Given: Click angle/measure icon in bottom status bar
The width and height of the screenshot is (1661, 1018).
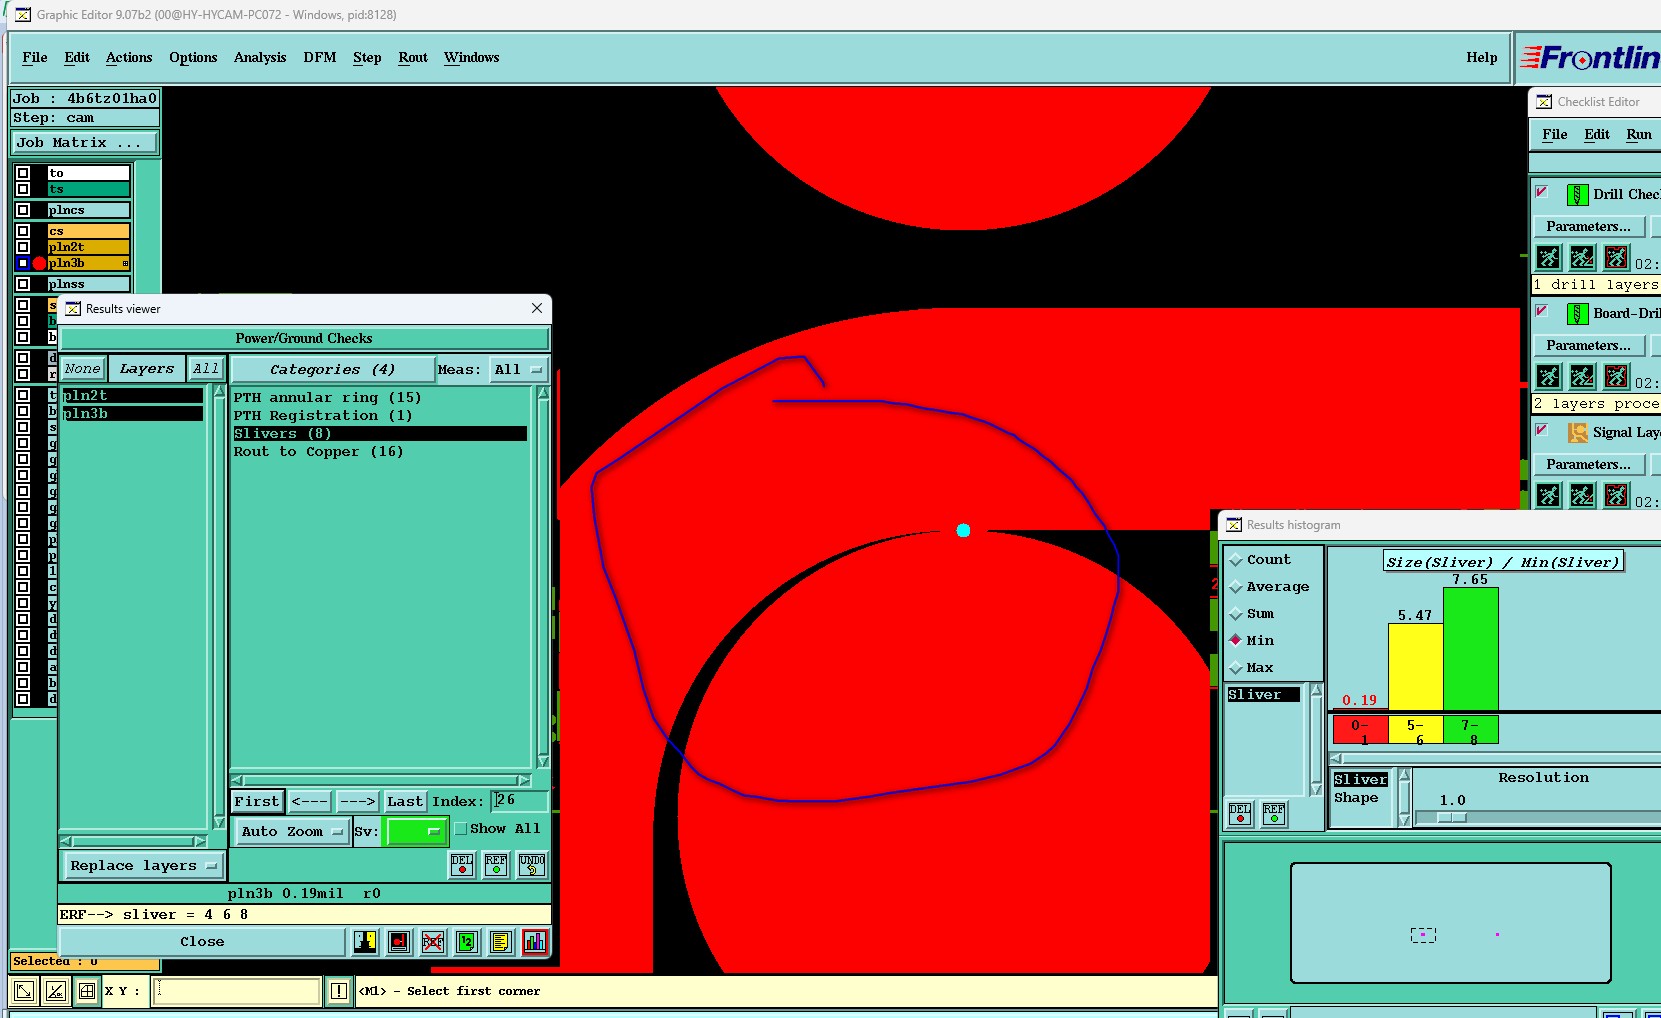Looking at the screenshot, I should coord(56,991).
